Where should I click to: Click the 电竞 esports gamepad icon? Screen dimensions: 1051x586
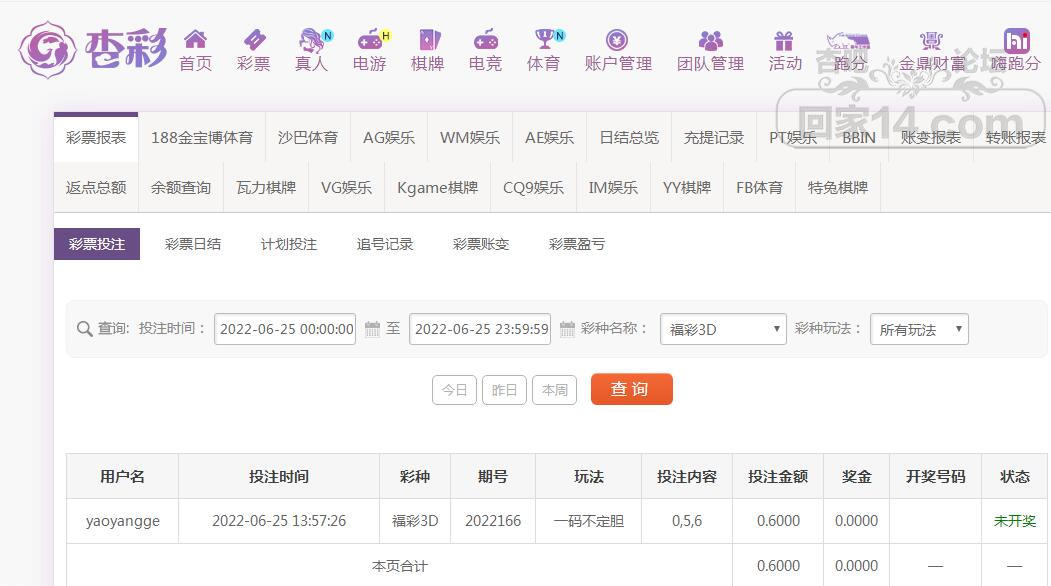(x=485, y=42)
